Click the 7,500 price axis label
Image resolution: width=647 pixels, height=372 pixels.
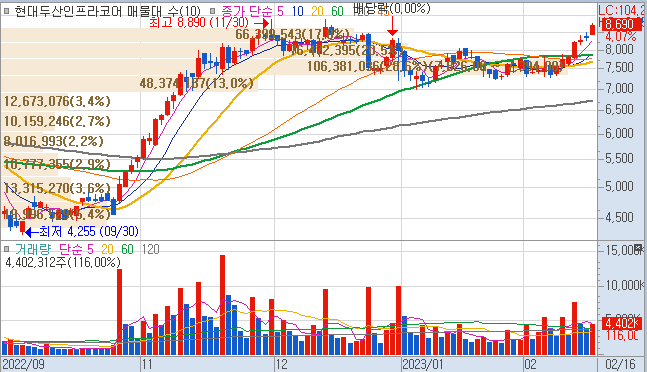coord(619,67)
